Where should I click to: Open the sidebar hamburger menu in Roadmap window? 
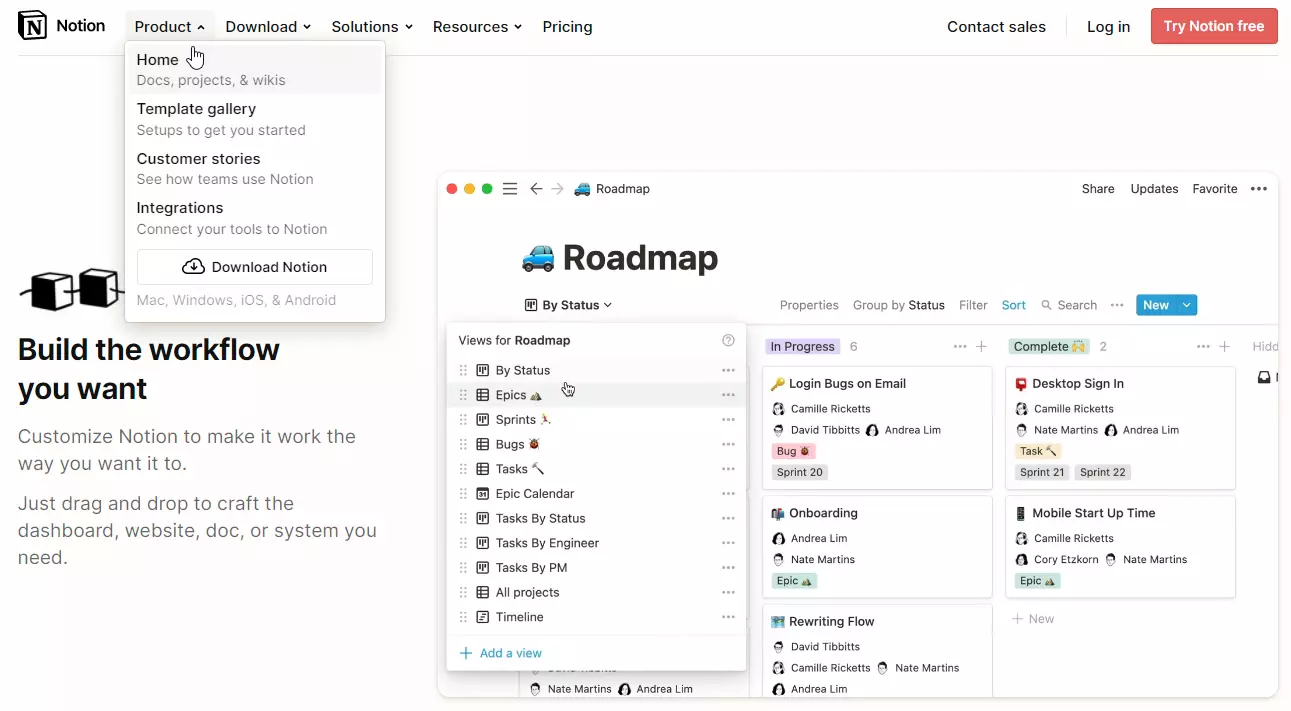coord(510,189)
